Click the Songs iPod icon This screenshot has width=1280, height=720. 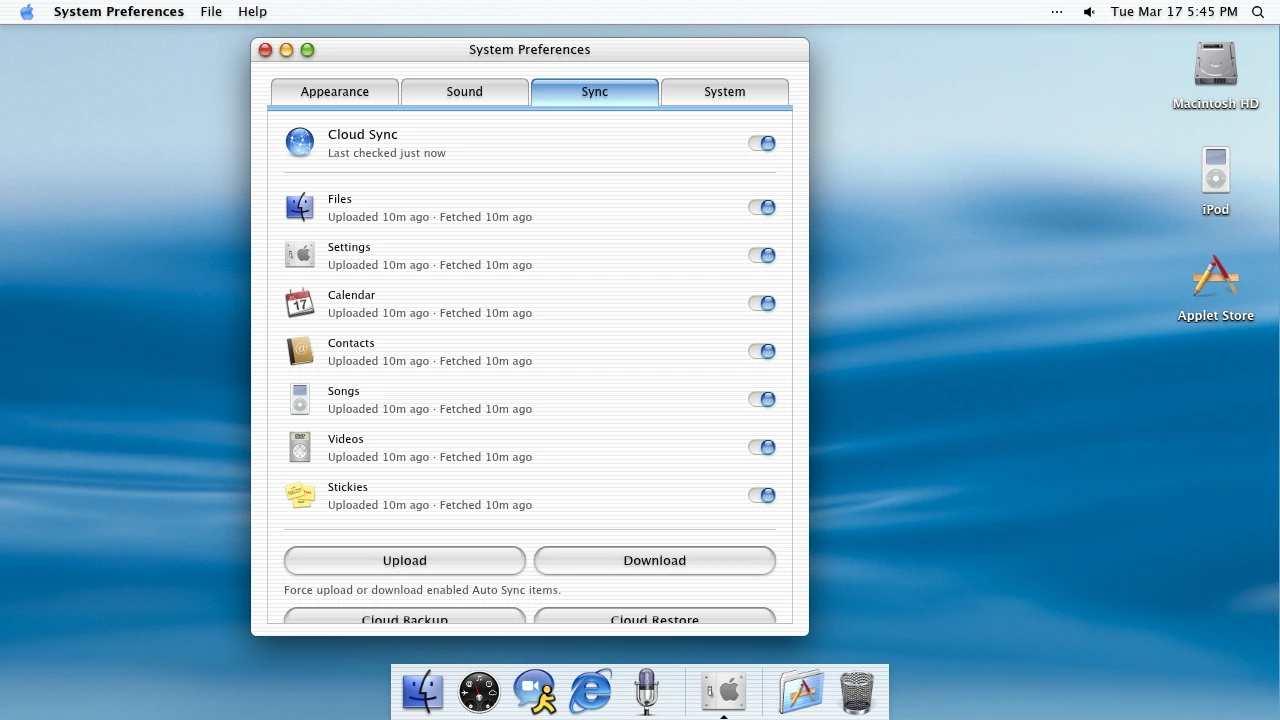300,399
